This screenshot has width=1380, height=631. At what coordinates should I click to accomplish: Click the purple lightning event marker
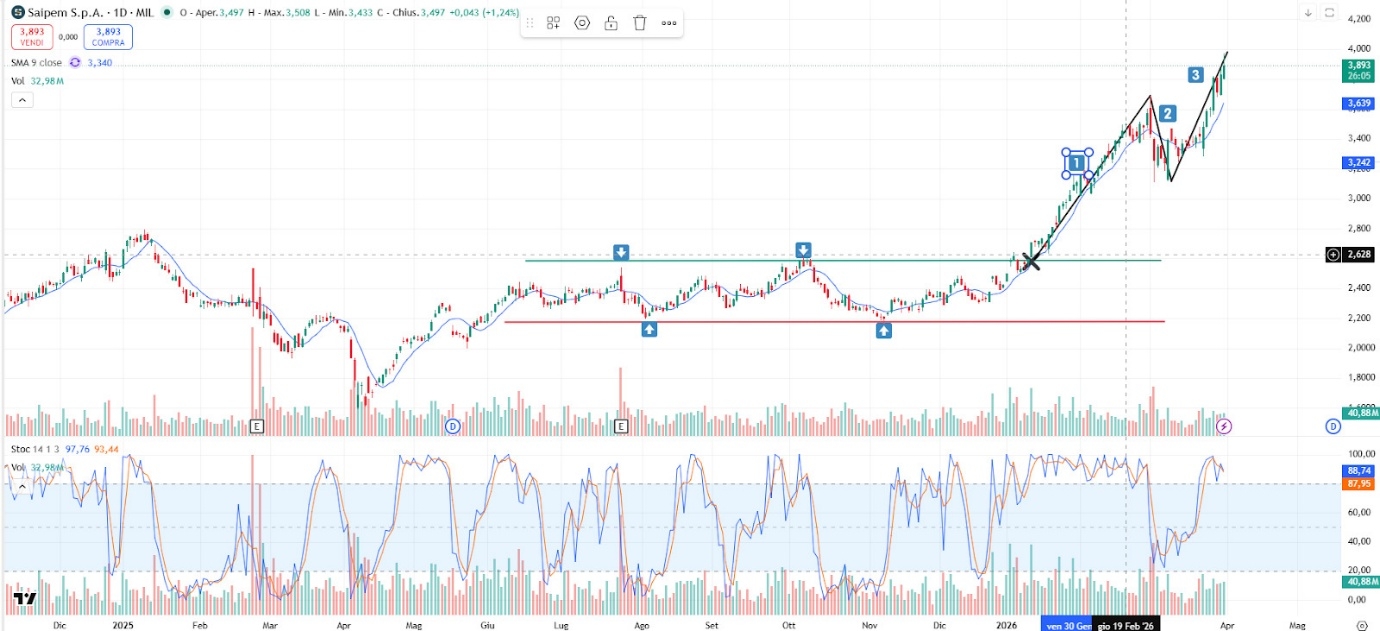point(1225,426)
